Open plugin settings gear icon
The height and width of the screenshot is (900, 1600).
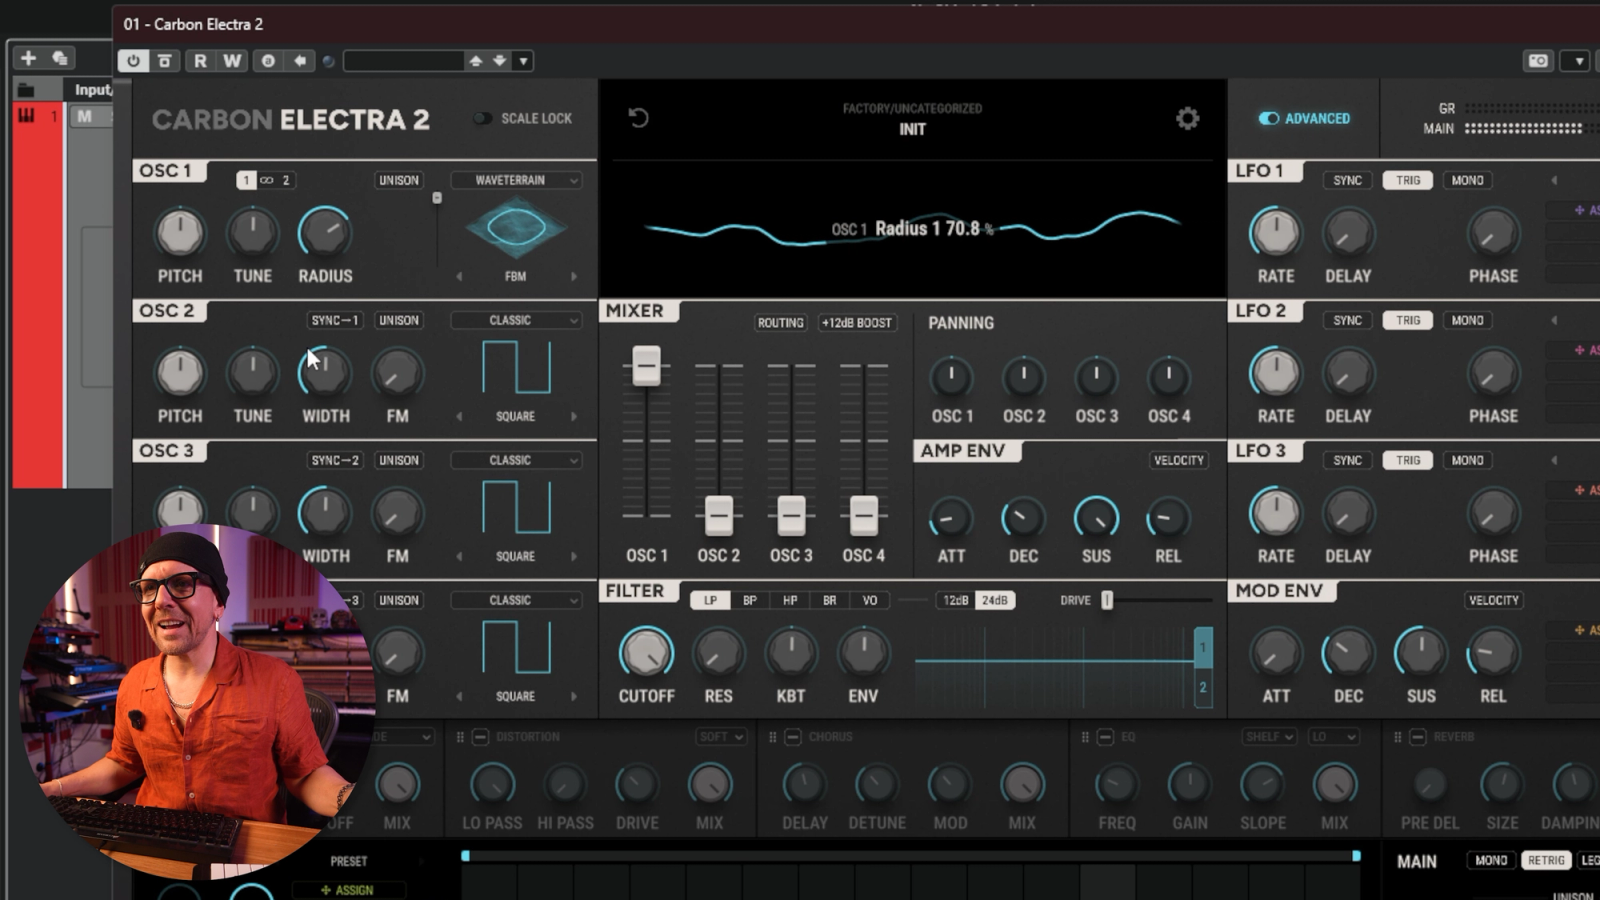[1187, 119]
